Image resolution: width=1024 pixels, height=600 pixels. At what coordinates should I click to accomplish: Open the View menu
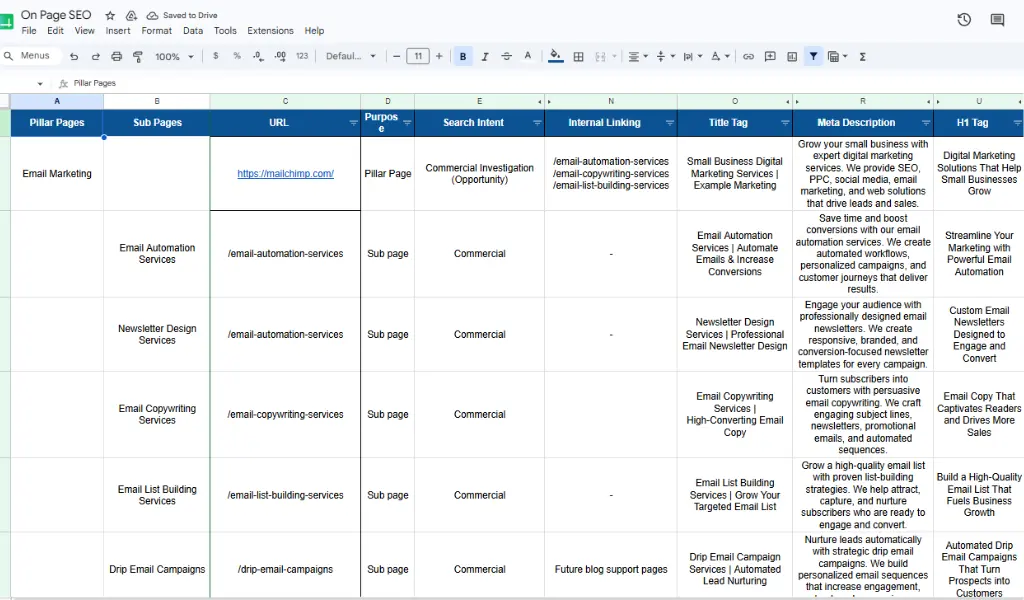click(84, 31)
